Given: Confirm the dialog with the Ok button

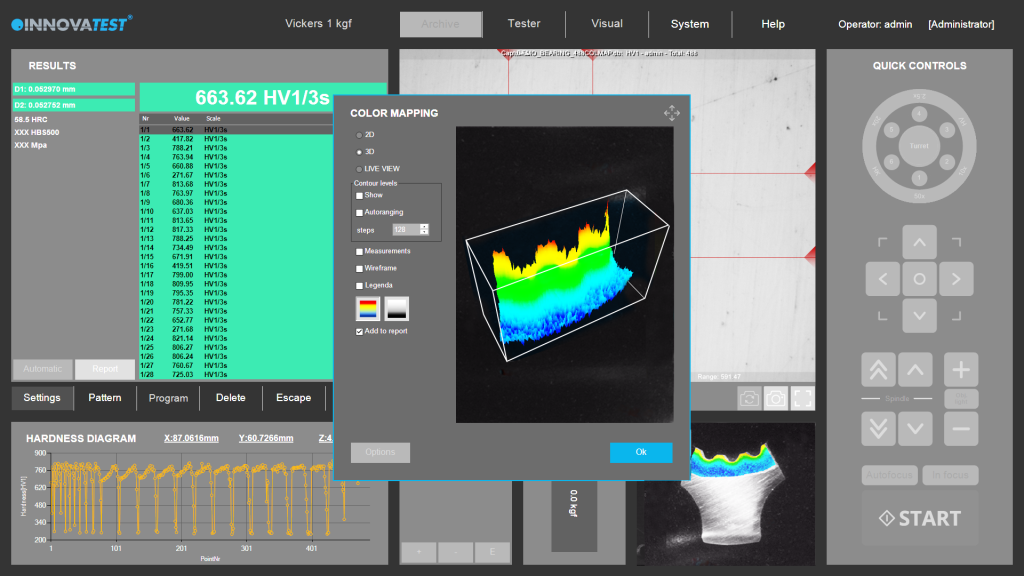Looking at the screenshot, I should 641,452.
